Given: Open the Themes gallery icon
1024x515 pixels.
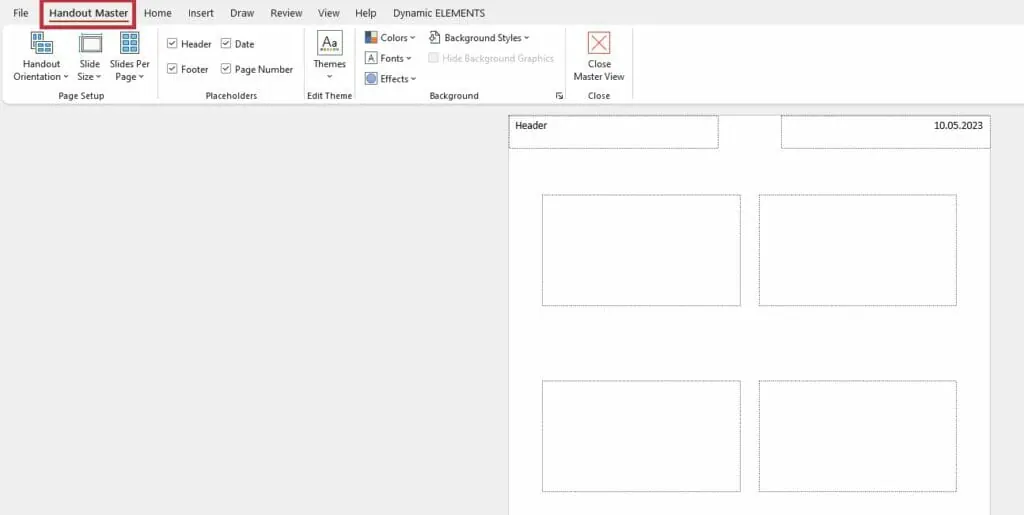Looking at the screenshot, I should (x=329, y=43).
